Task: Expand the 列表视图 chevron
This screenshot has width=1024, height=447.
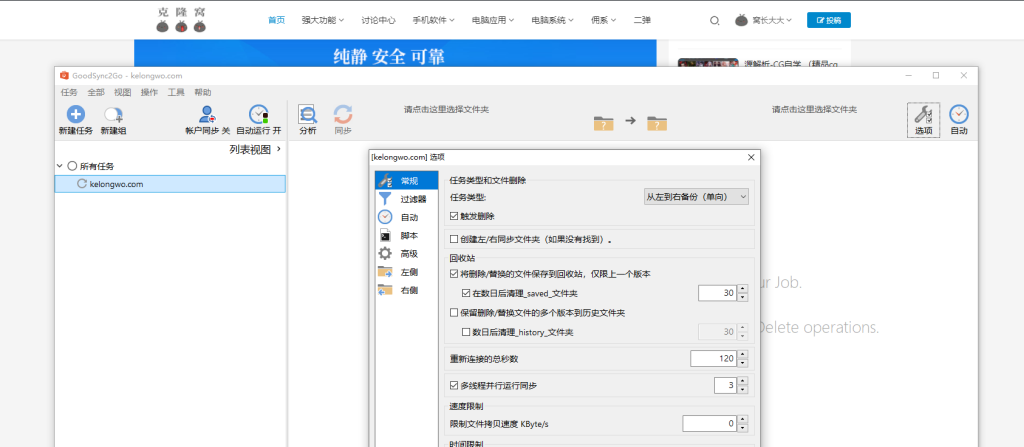Action: pyautogui.click(x=279, y=150)
